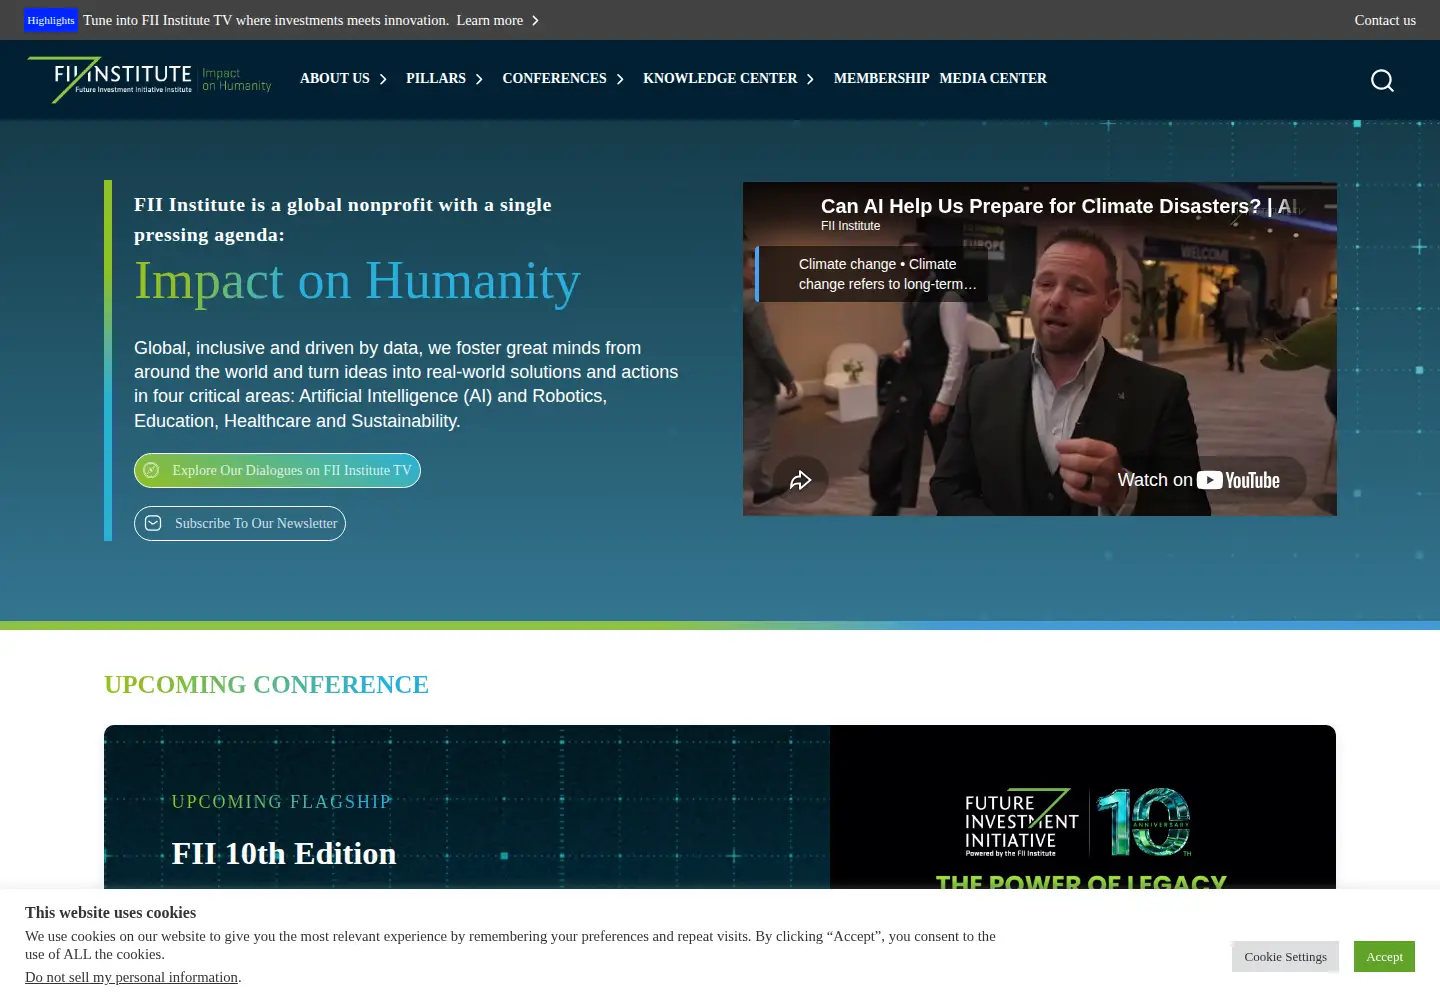This screenshot has height=1000, width=1440.
Task: Open the Contact us link
Action: pos(1385,20)
